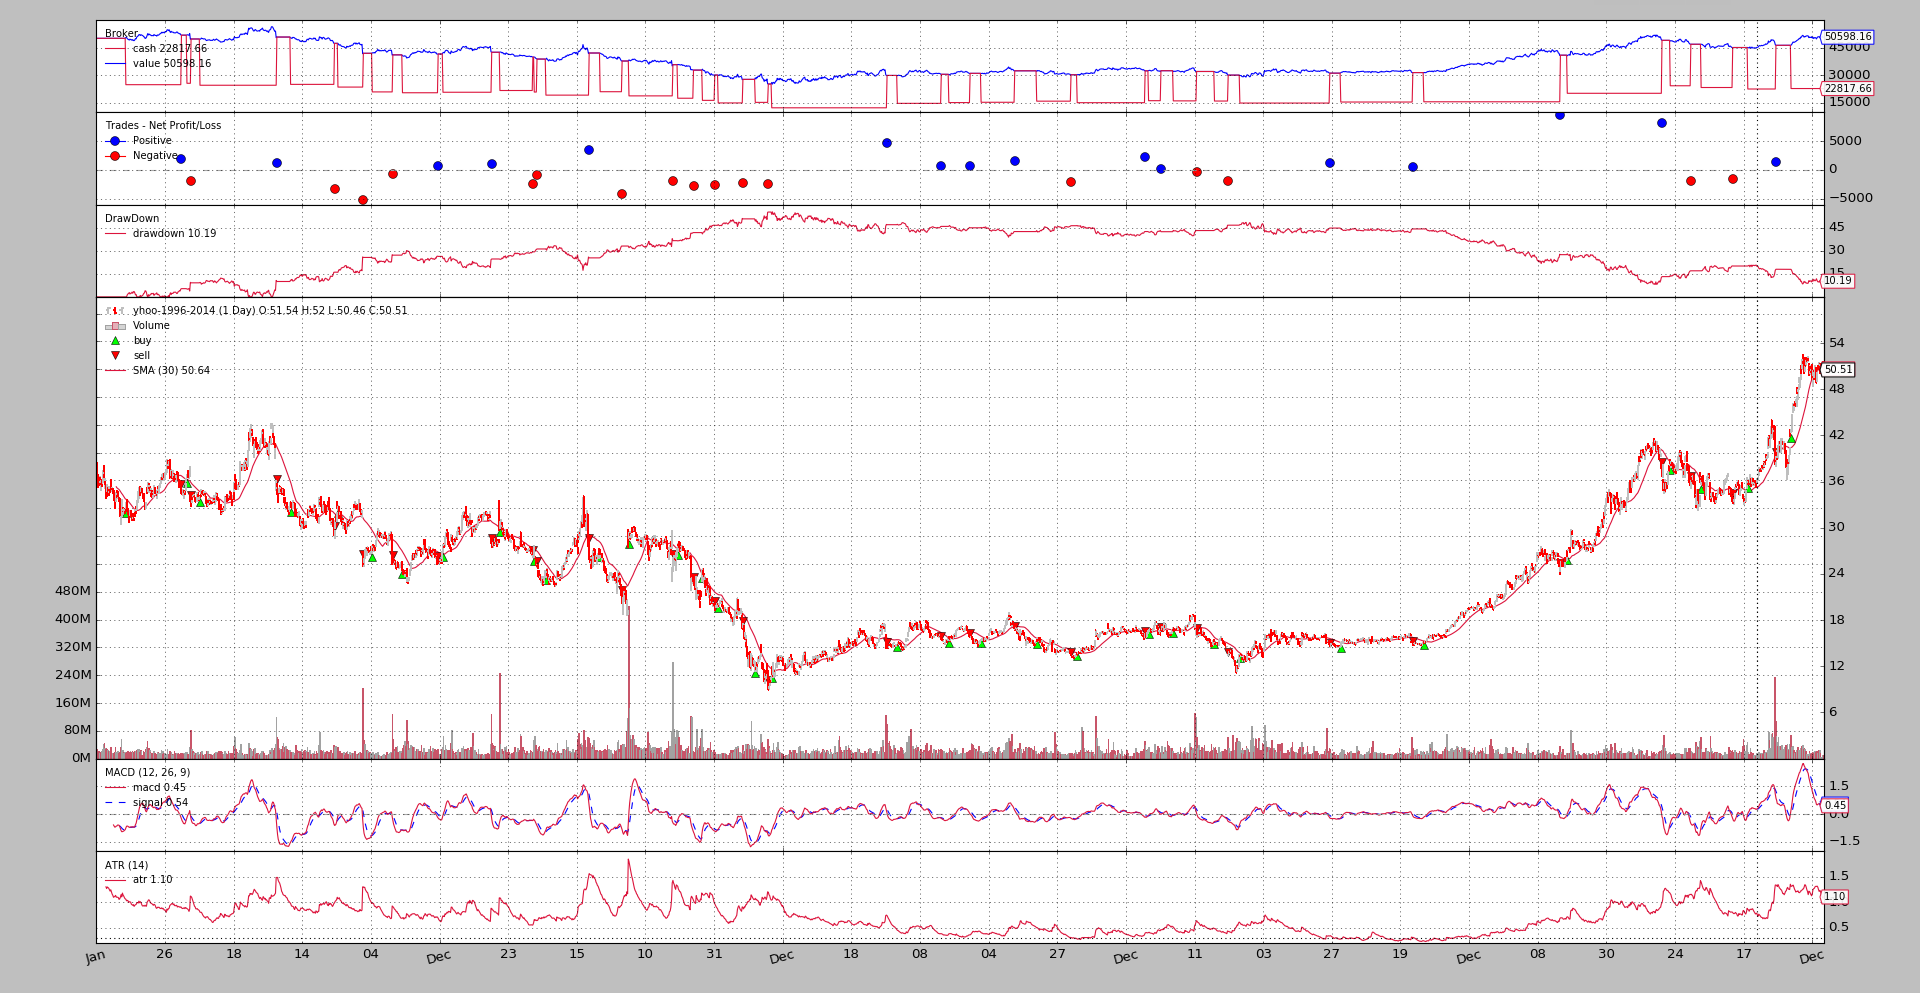Click the MACD (12, 26, 9) panel title
Image resolution: width=1920 pixels, height=993 pixels.
(x=147, y=773)
